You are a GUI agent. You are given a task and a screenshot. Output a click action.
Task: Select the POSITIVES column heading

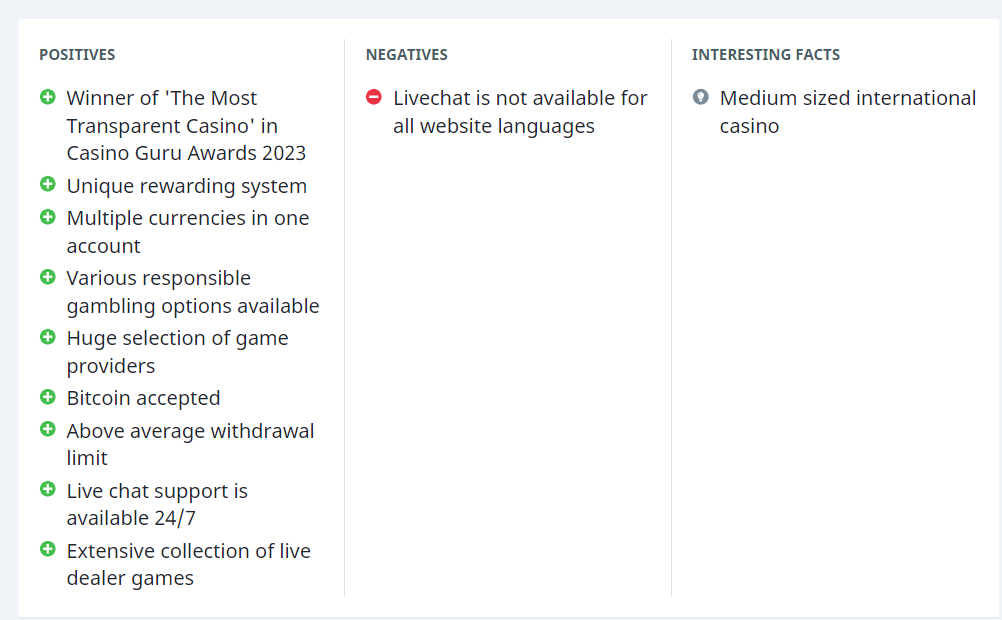77,55
